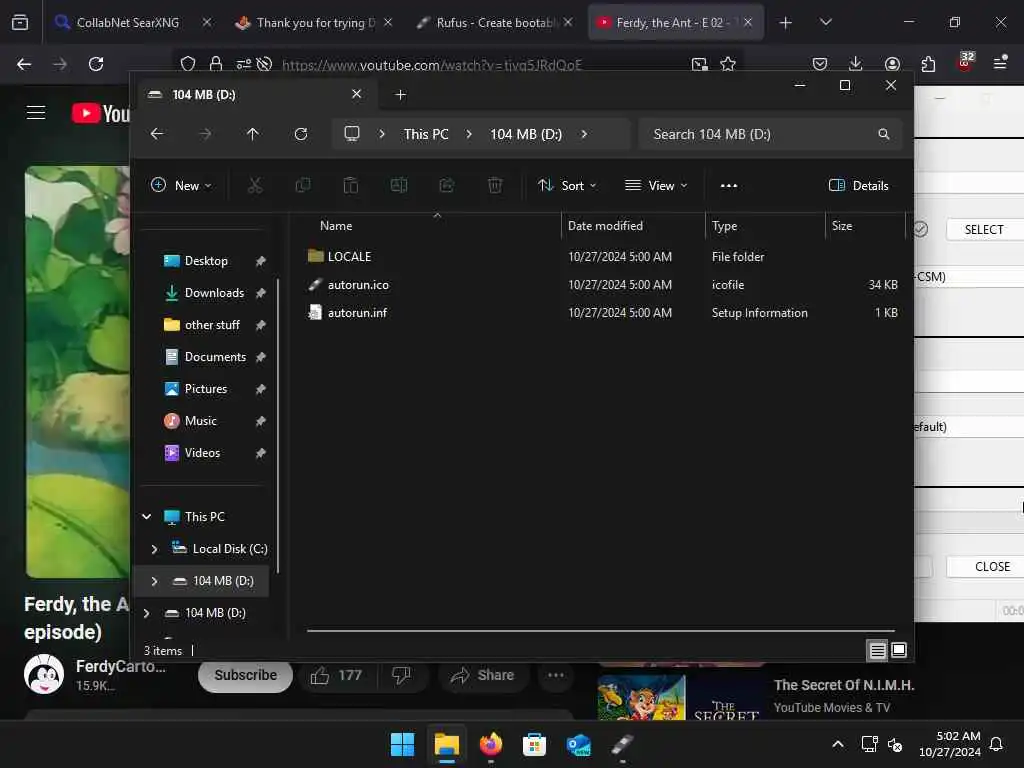Click the Copy icon in Explorer toolbar
The width and height of the screenshot is (1024, 768).
[302, 185]
